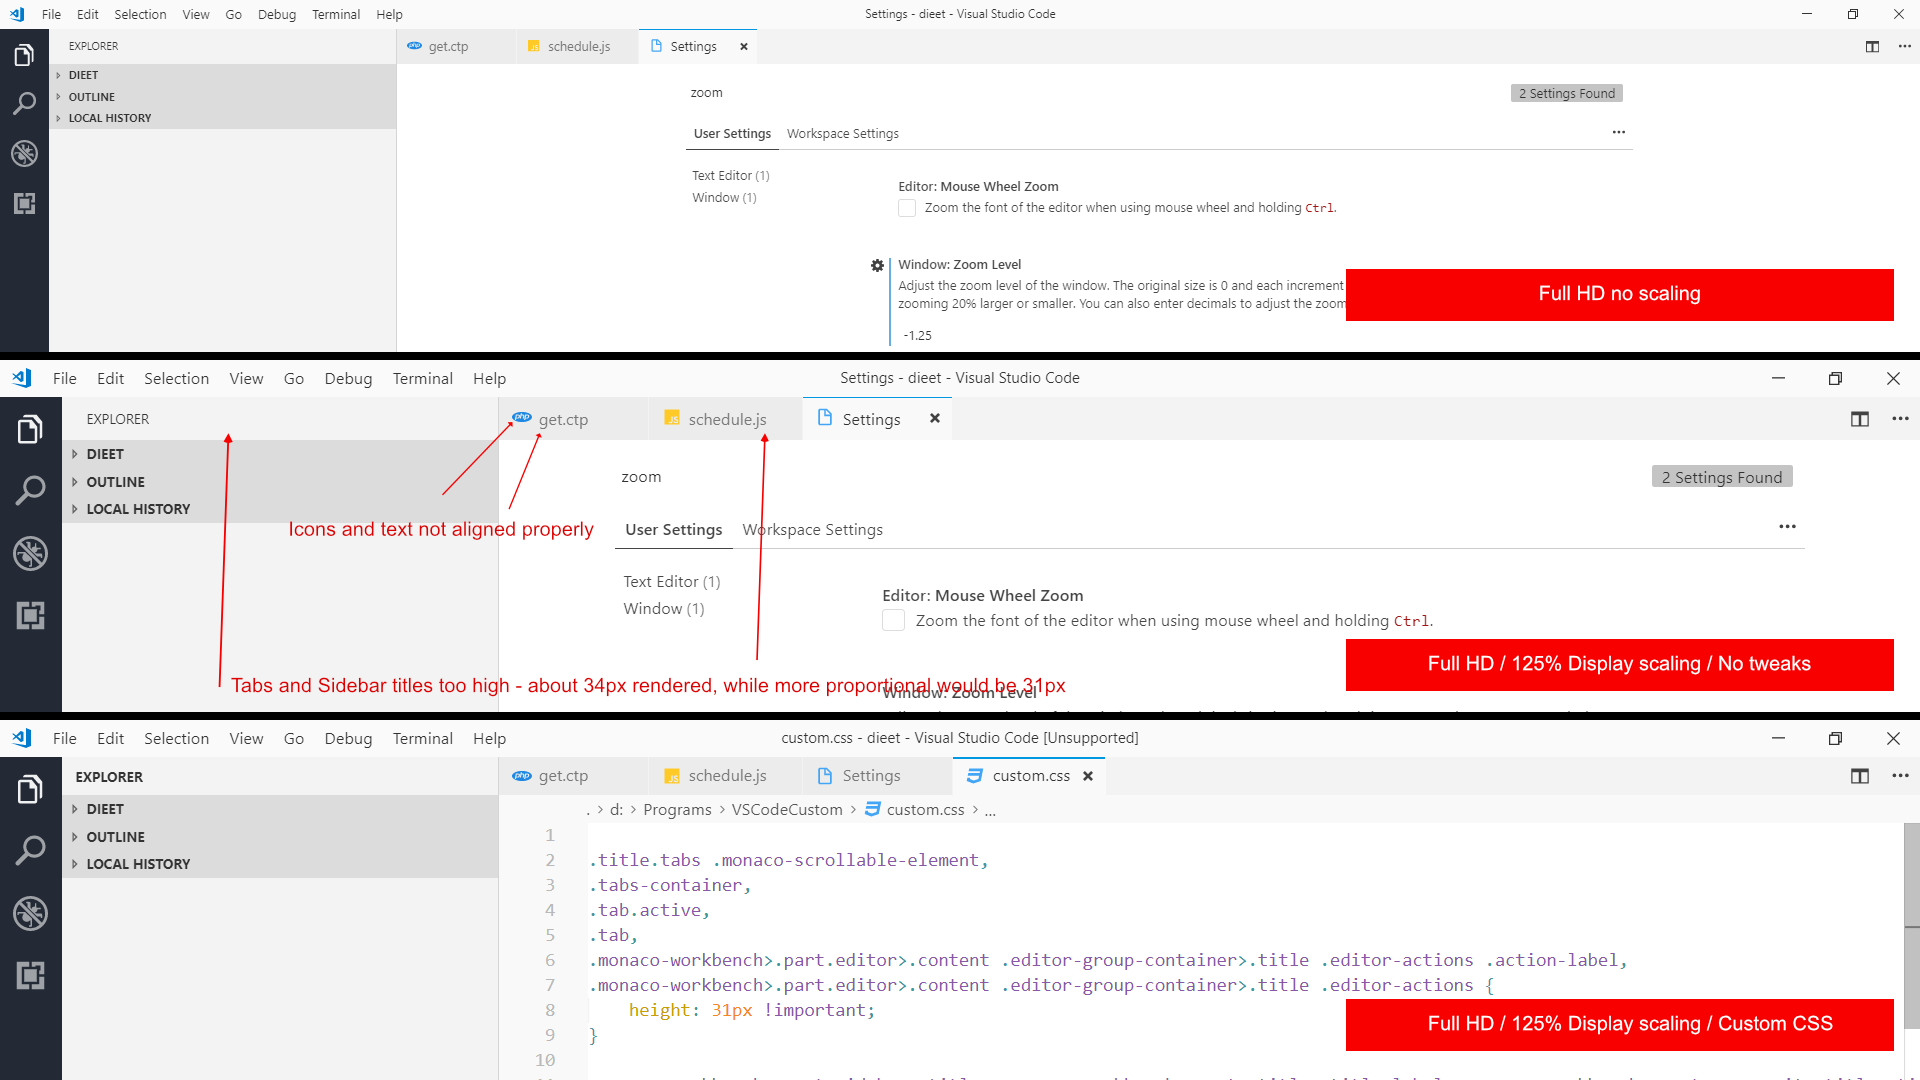Screen dimensions: 1920x1080
Task: Click Explorer activity icon in the no-scaling window
Action: (x=24, y=56)
